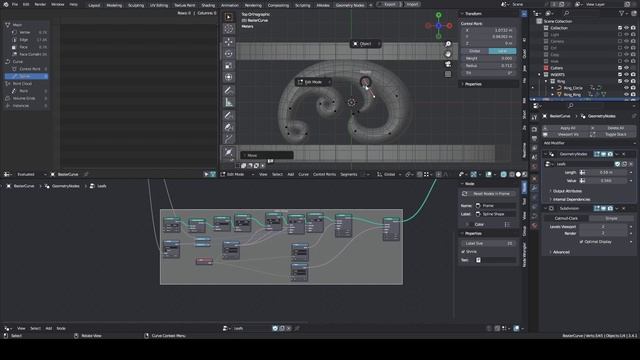Toggle Optimal Display checkbox in Subdivision modifier
The height and width of the screenshot is (360, 640).
click(x=581, y=242)
